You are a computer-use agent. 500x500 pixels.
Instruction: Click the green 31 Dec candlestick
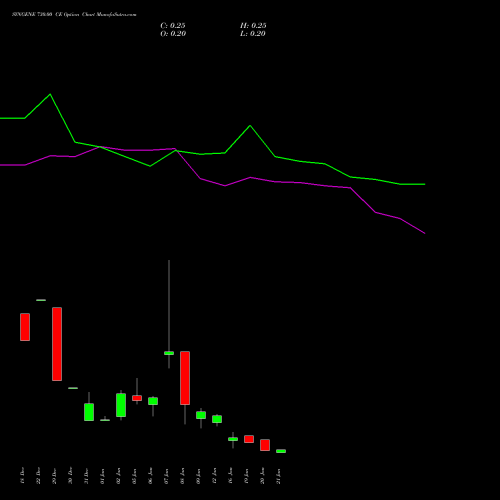[89, 412]
